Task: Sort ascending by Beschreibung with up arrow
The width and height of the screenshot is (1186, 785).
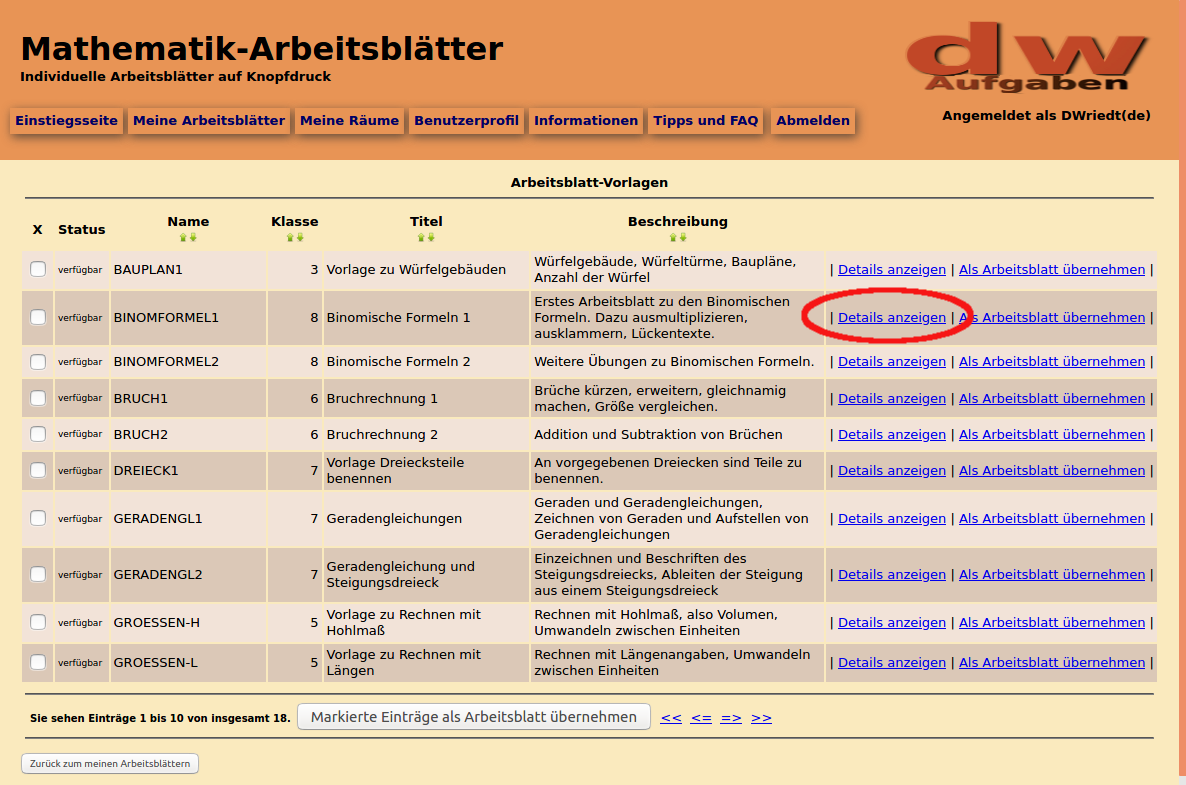Action: coord(673,237)
